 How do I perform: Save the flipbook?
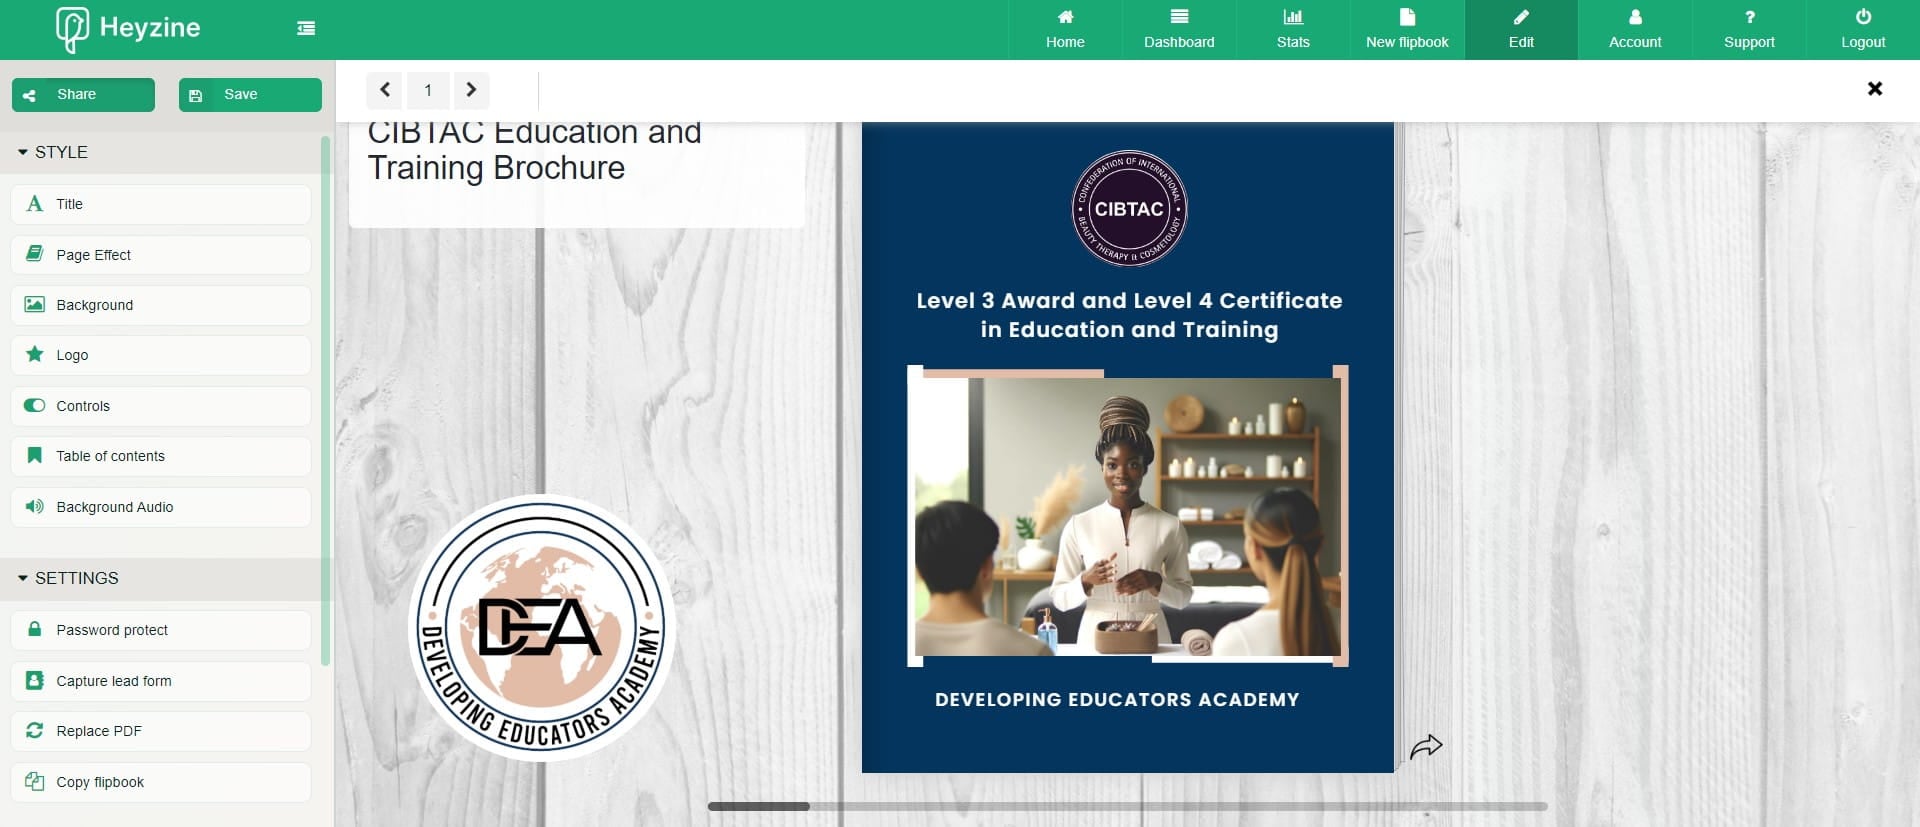250,95
